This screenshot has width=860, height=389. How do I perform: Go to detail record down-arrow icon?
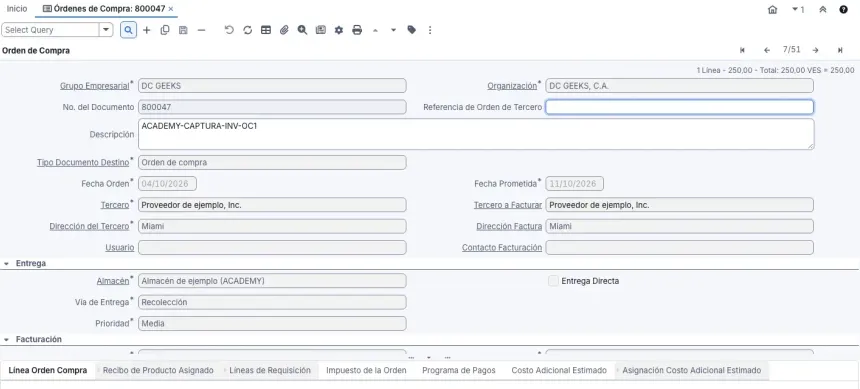tap(393, 30)
